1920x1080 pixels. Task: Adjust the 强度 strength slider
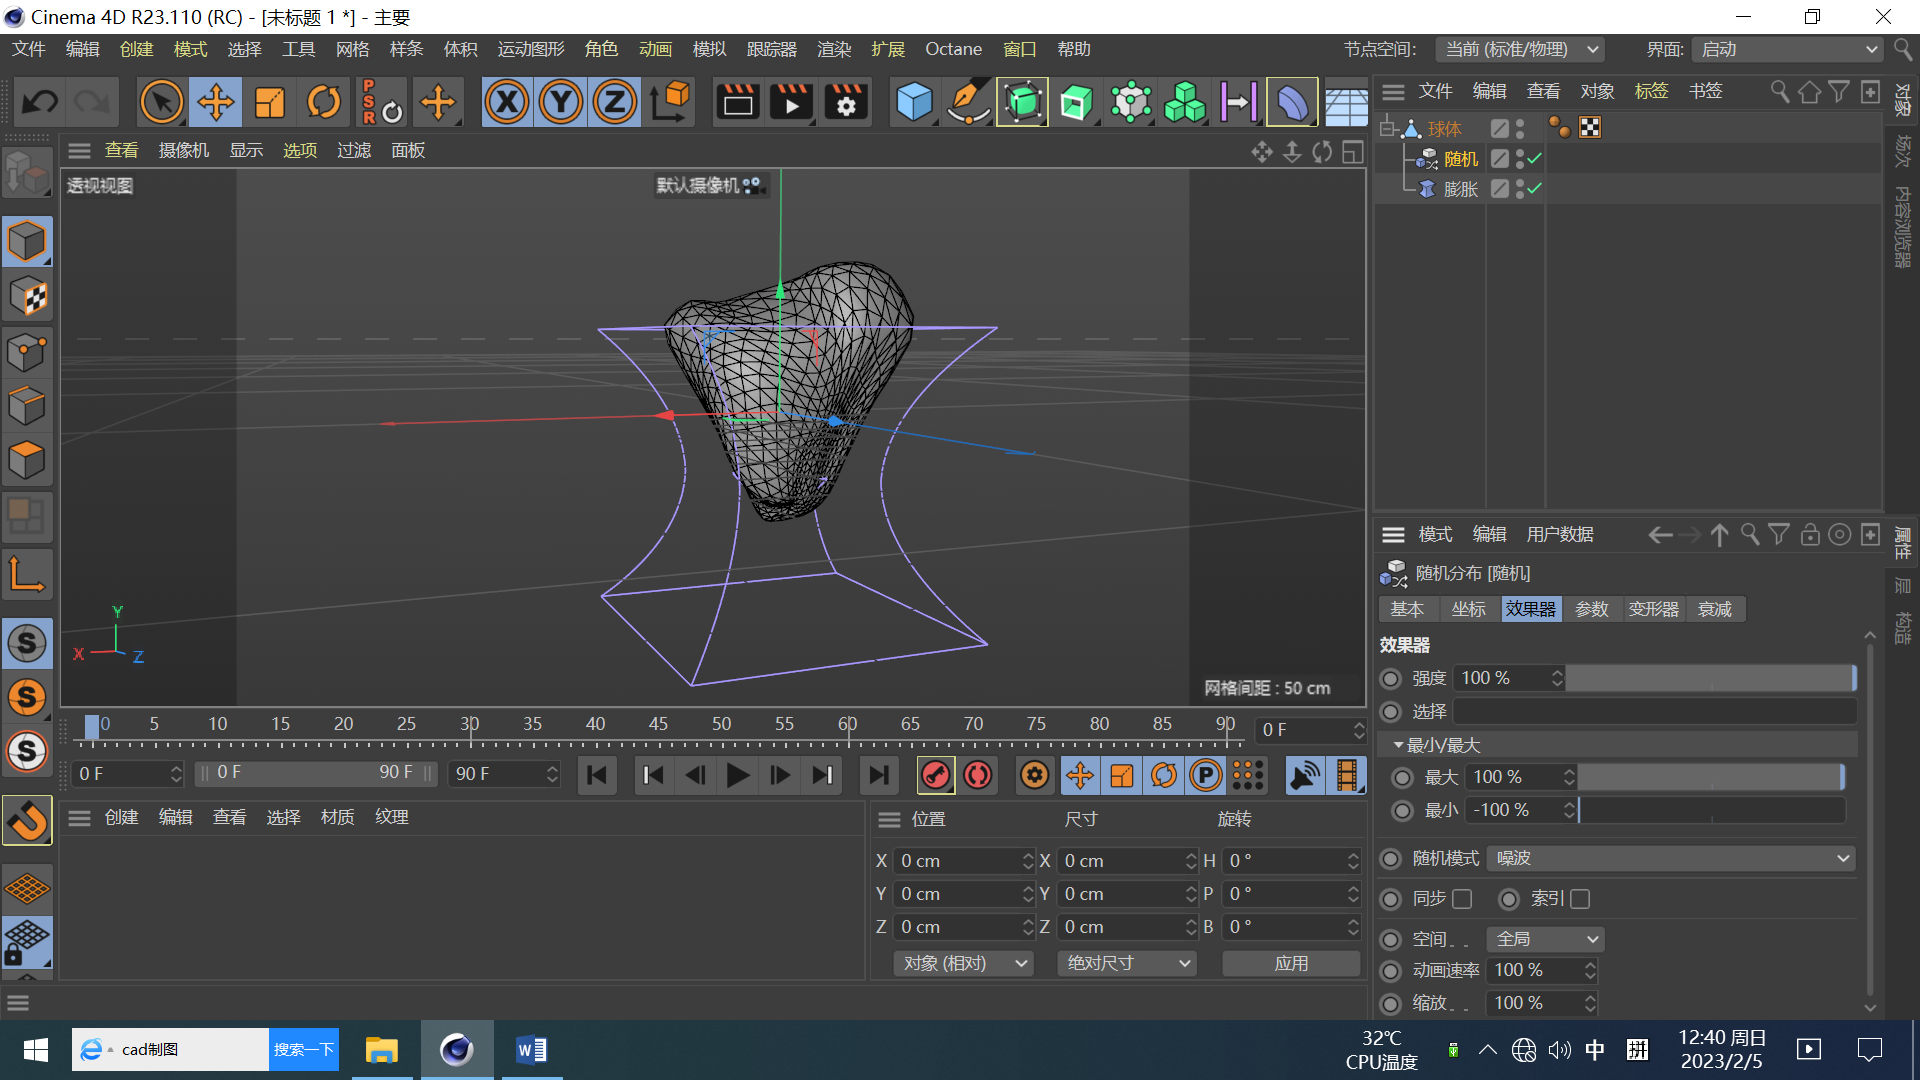coord(1711,678)
